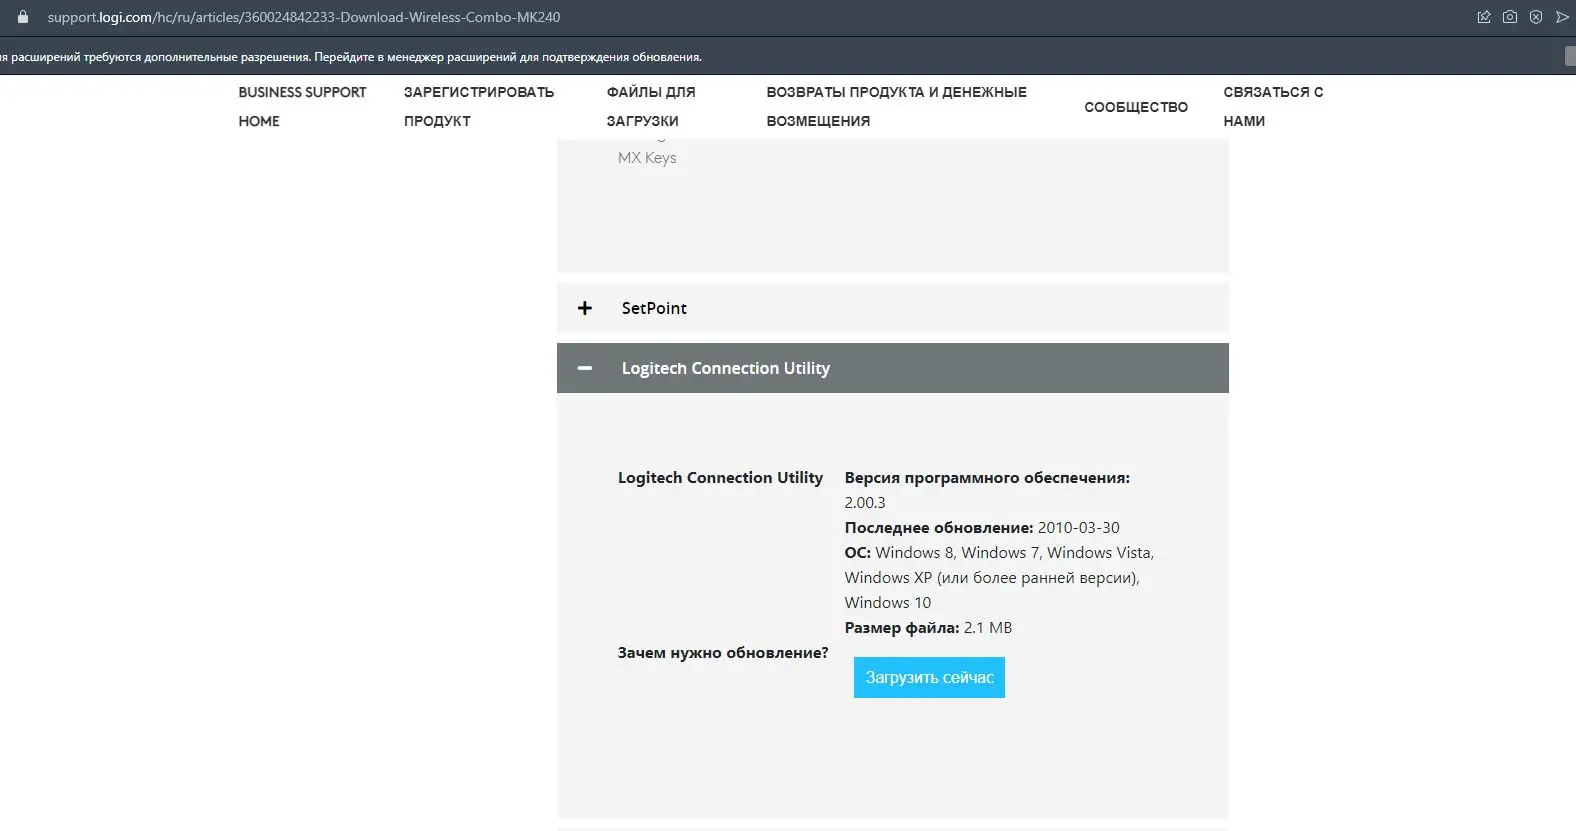Click the Logitech Connection Utility header title
Screen dimensions: 1576x831
click(x=726, y=368)
